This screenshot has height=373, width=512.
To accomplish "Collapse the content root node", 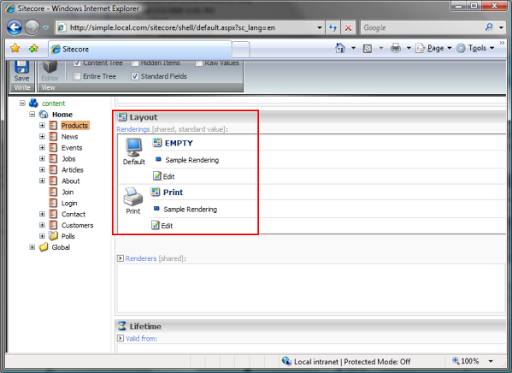I will (x=22, y=103).
